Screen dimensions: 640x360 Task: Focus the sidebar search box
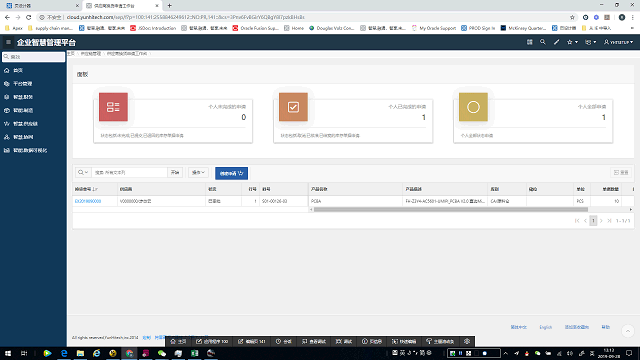click(33, 57)
